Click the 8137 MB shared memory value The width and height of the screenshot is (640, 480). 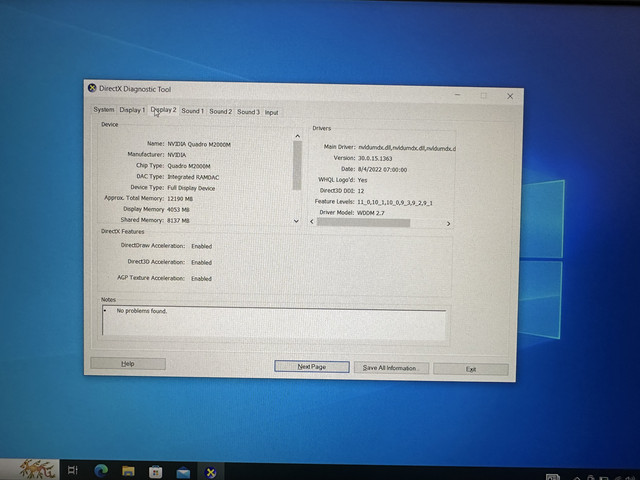tap(178, 220)
